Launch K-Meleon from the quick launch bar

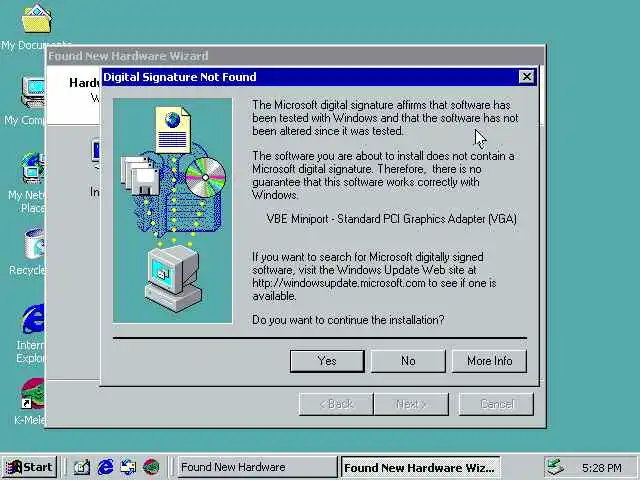[151, 467]
